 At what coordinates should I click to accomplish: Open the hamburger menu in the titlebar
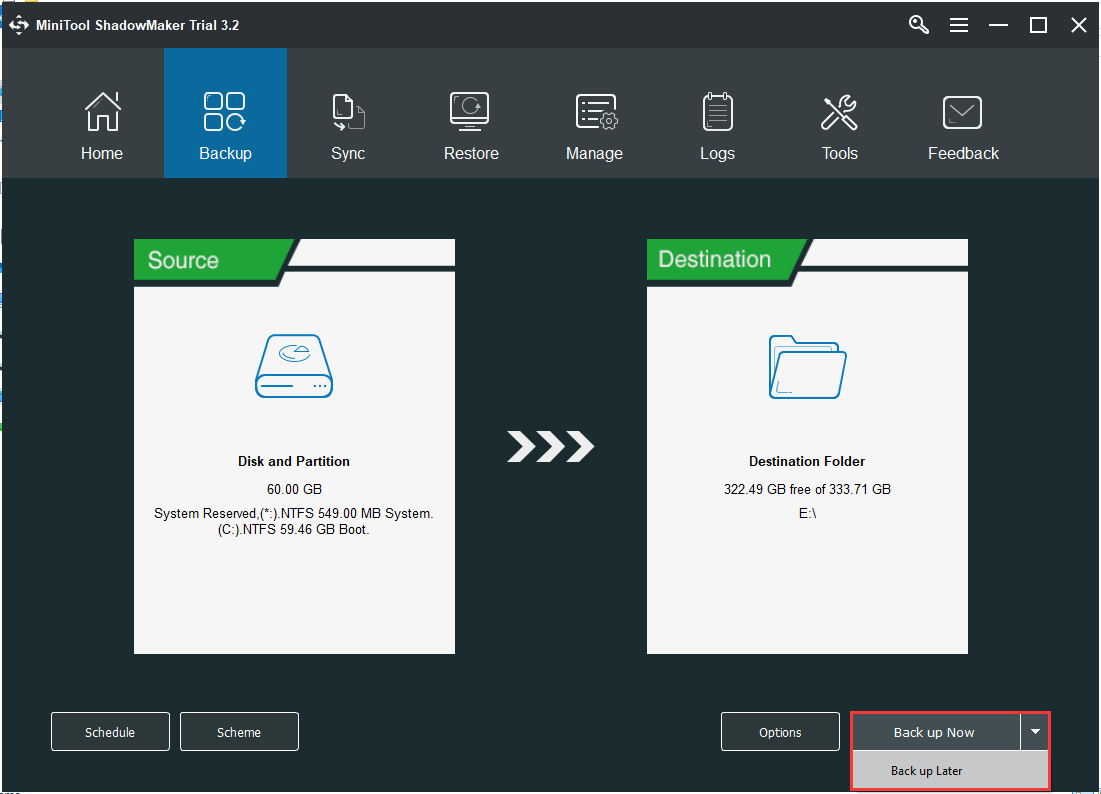pyautogui.click(x=959, y=24)
